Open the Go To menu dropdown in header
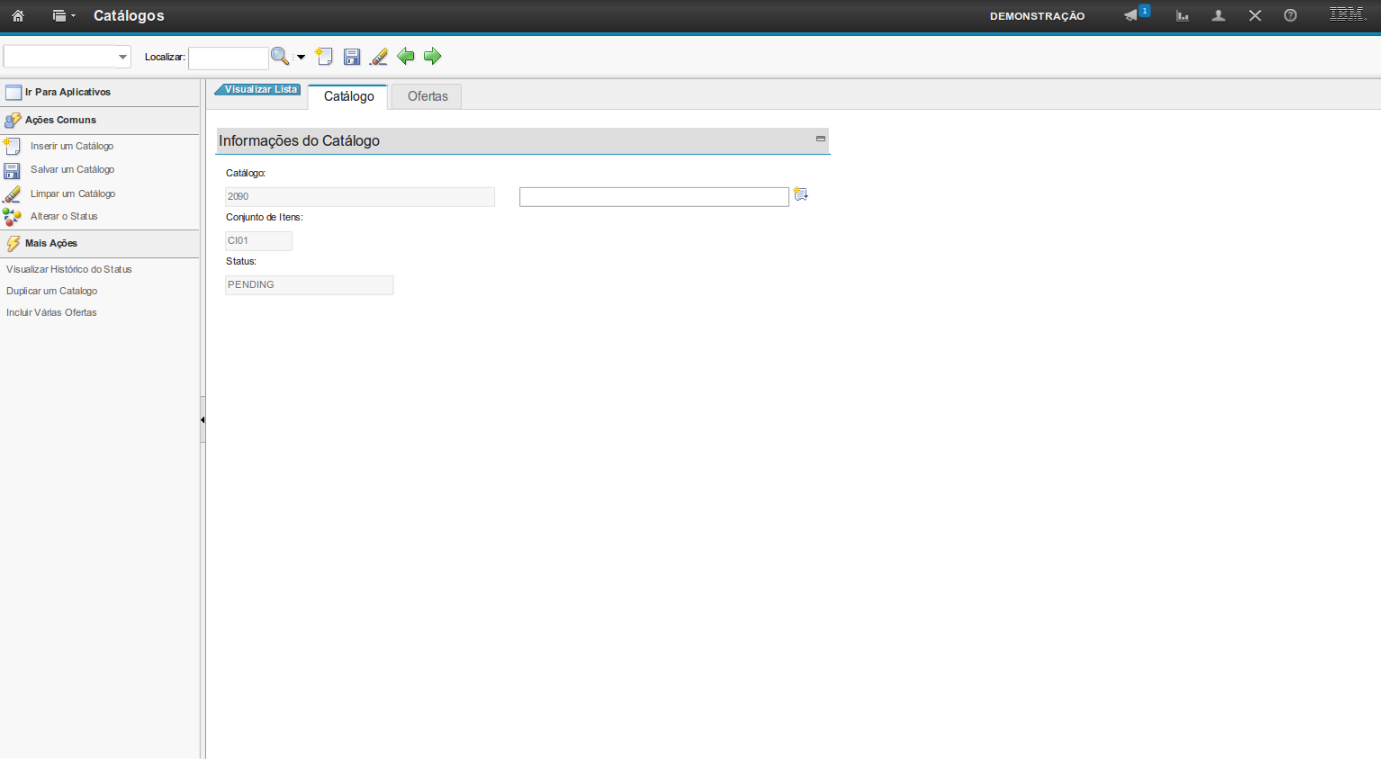Viewport: 1381px width, 759px height. pyautogui.click(x=64, y=16)
